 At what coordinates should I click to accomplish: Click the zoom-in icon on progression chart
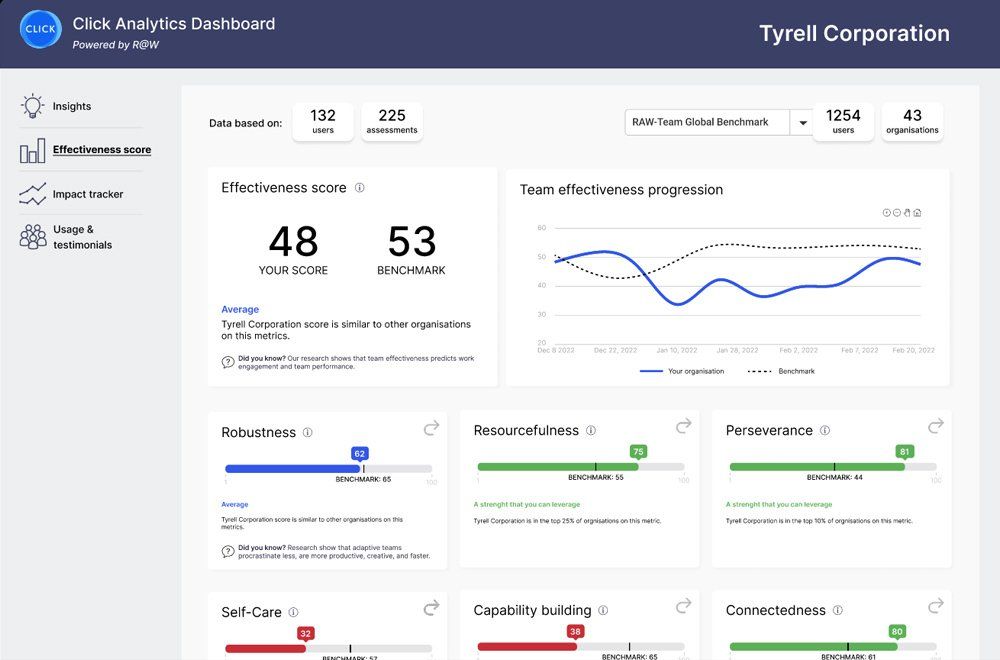click(x=886, y=212)
